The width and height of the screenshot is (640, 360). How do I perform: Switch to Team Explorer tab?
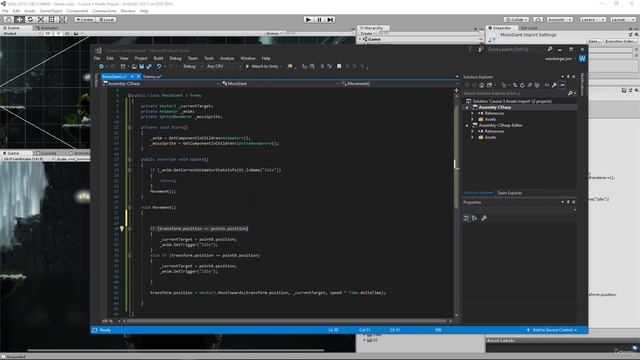click(x=509, y=193)
